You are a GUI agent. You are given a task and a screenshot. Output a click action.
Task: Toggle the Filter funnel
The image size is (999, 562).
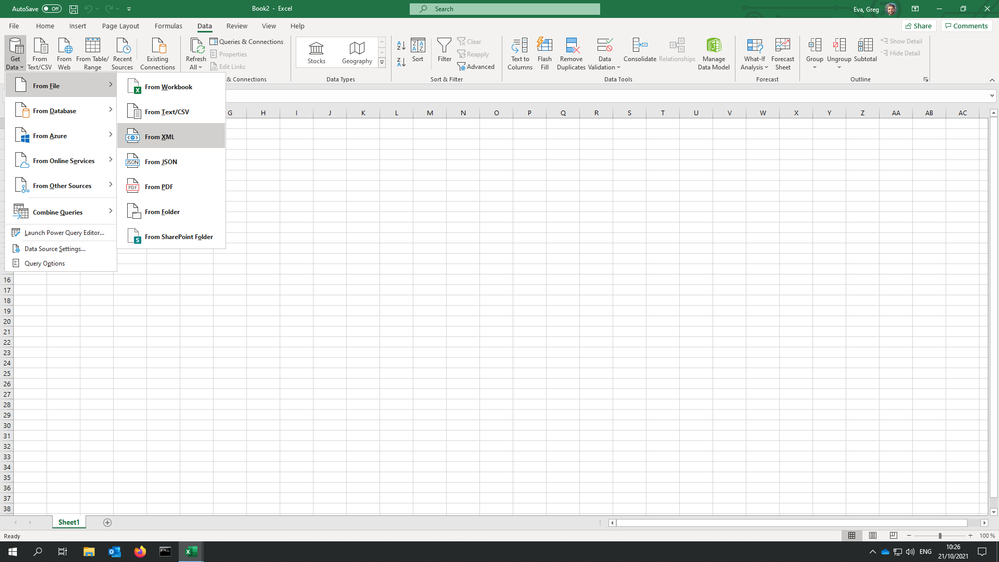pyautogui.click(x=444, y=50)
